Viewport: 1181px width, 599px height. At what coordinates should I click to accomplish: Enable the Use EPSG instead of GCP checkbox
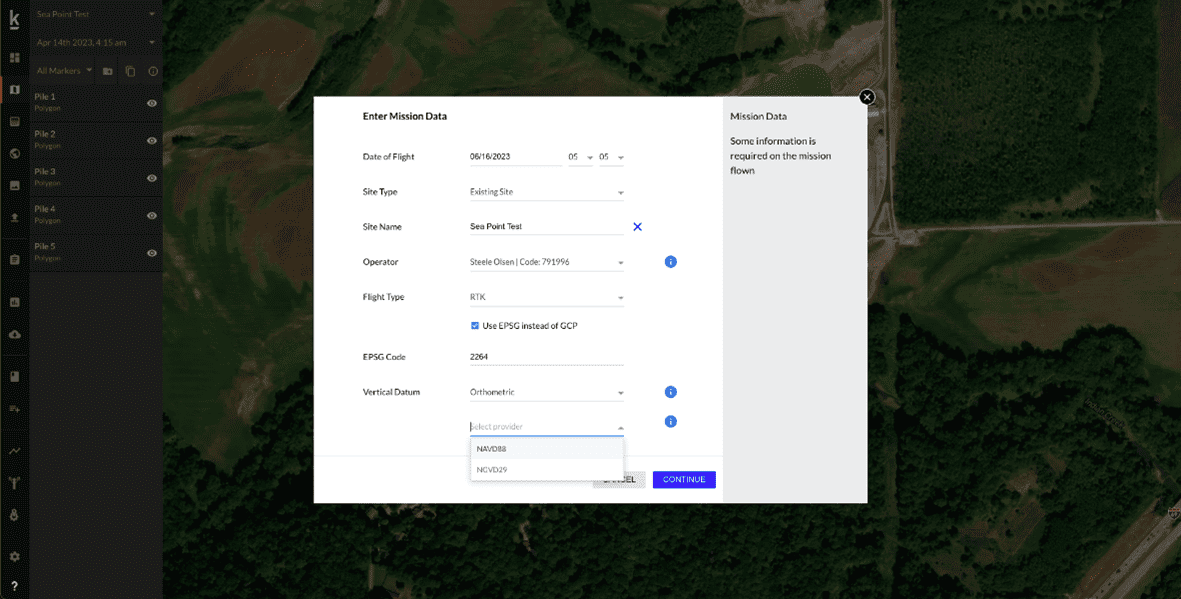(x=475, y=325)
